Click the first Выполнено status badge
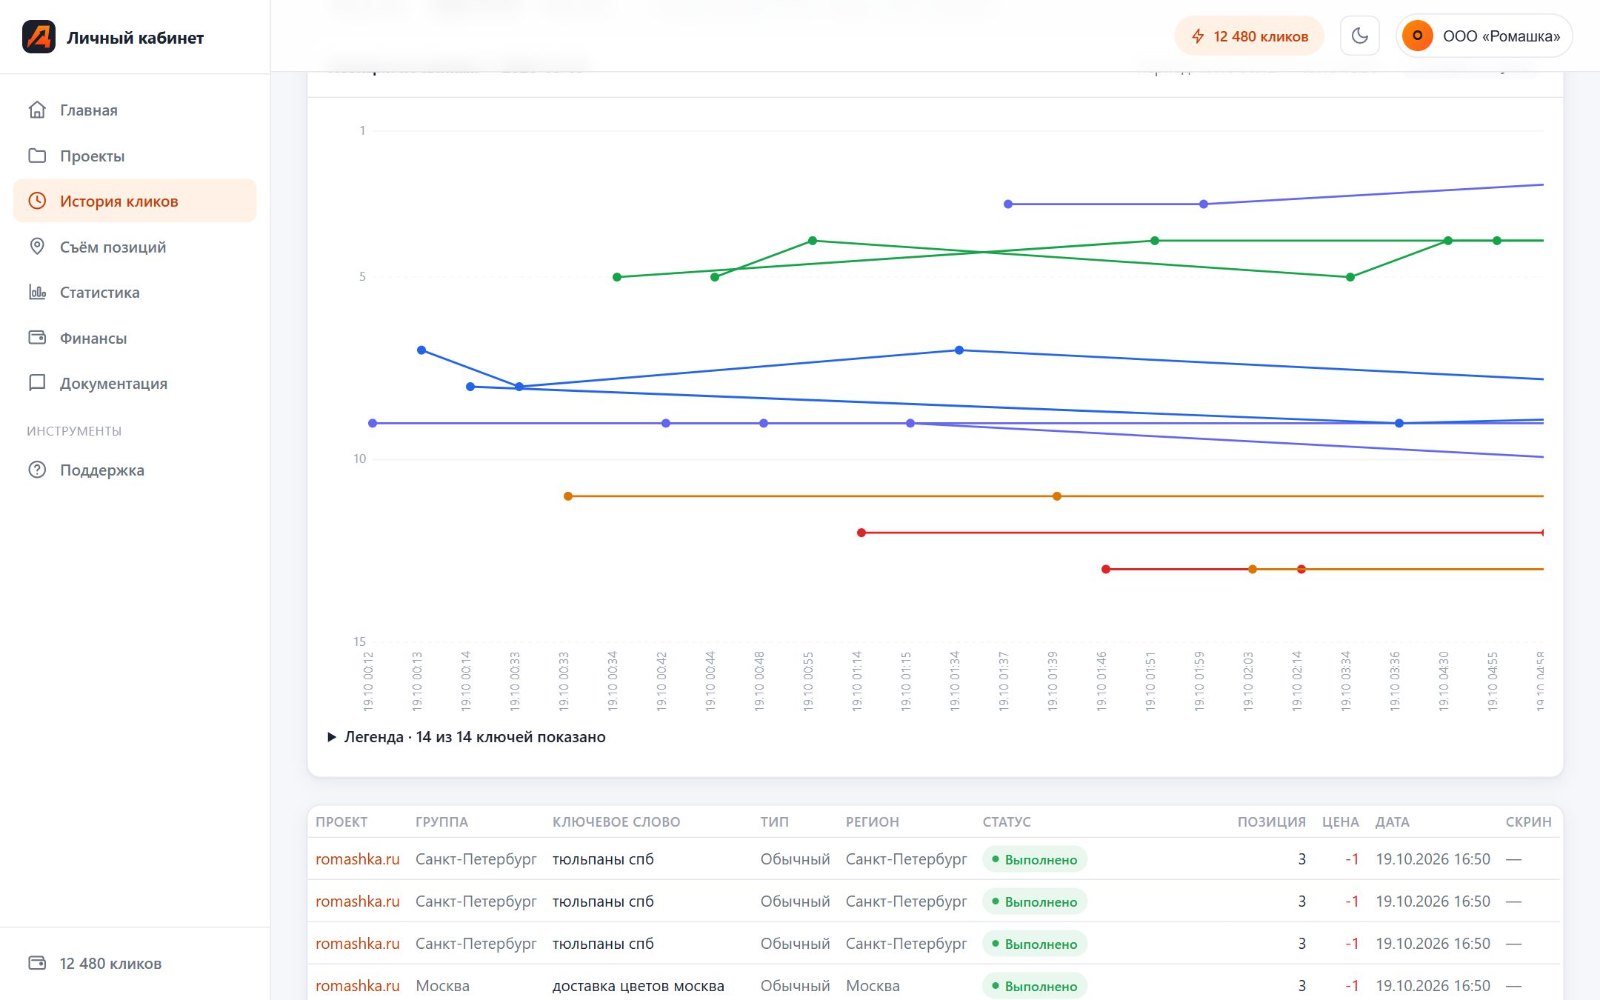This screenshot has height=1000, width=1600. pos(1034,859)
